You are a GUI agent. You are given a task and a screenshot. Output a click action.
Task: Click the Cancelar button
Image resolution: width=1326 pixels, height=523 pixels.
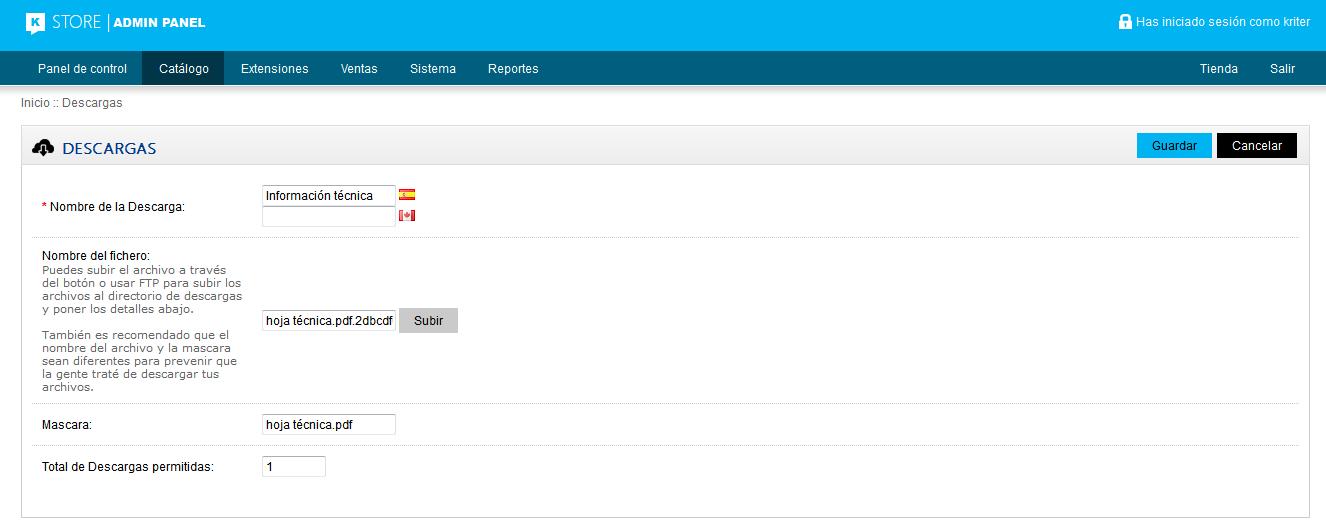1257,146
